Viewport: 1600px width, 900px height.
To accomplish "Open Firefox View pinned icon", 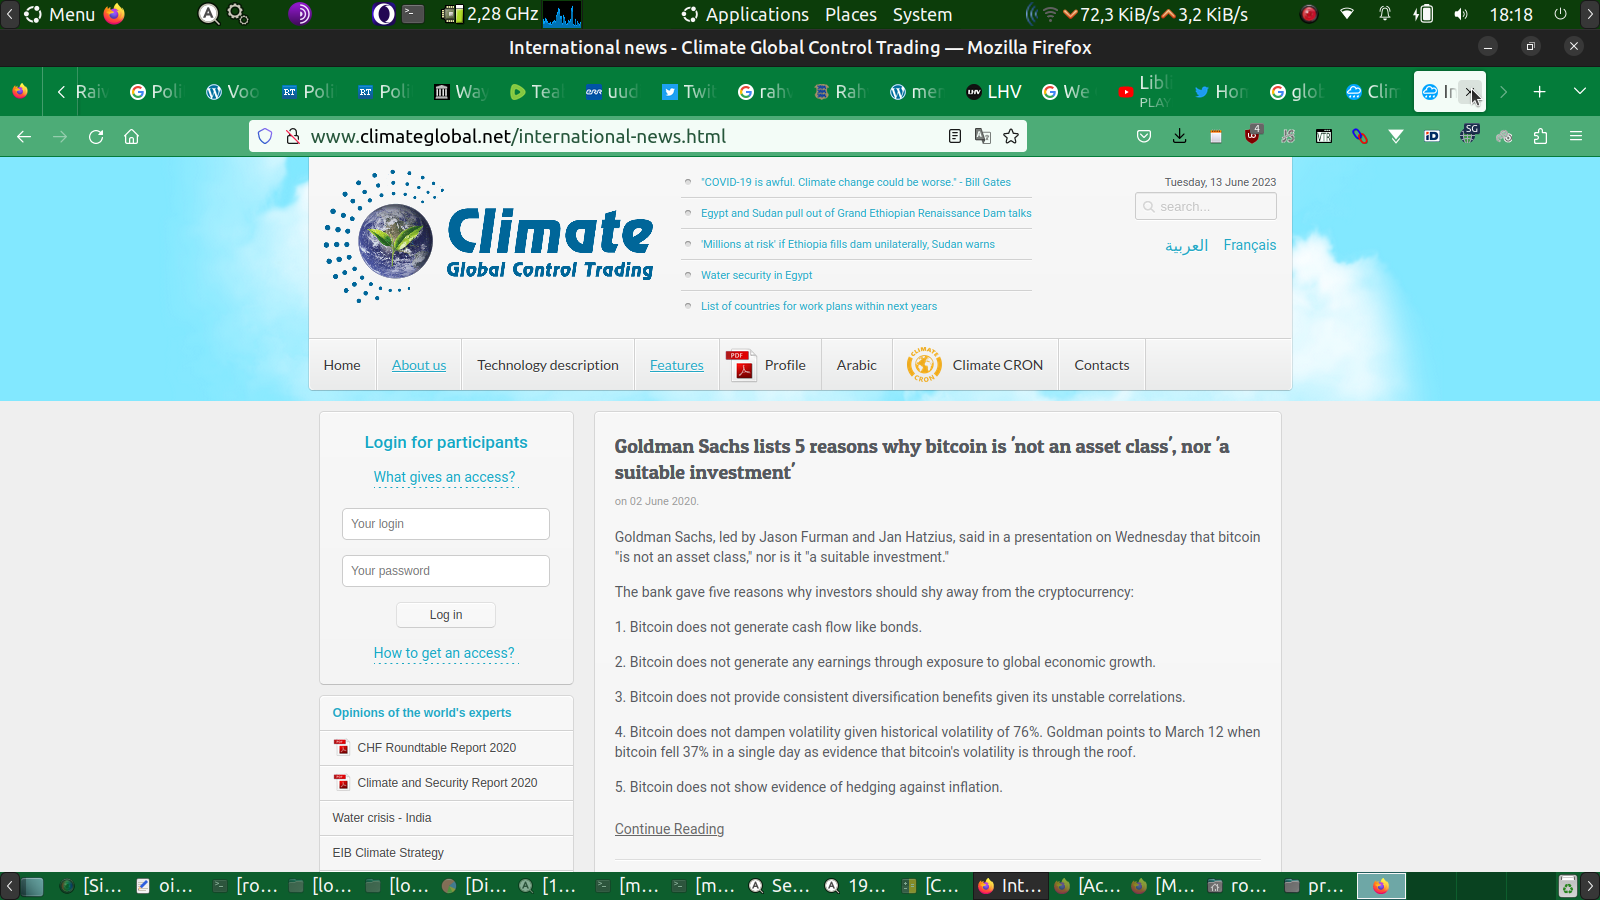I will point(20,92).
